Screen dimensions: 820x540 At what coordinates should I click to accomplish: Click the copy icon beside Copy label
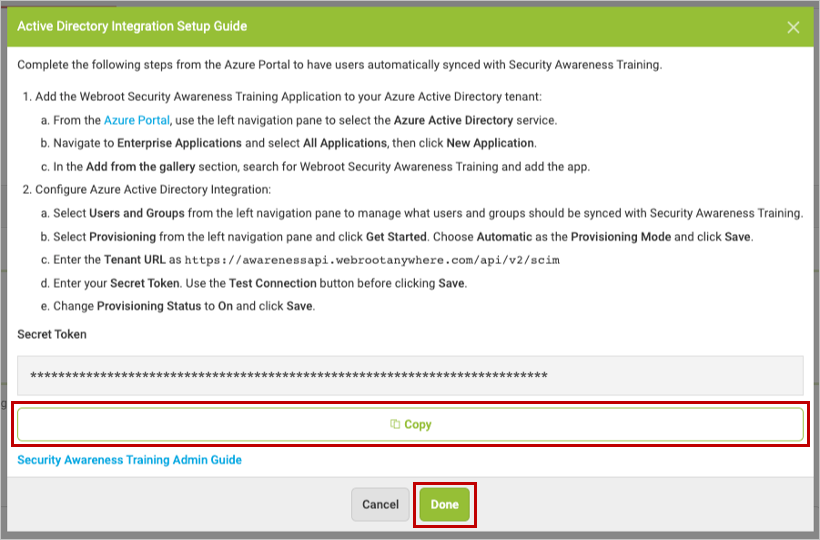pos(395,424)
